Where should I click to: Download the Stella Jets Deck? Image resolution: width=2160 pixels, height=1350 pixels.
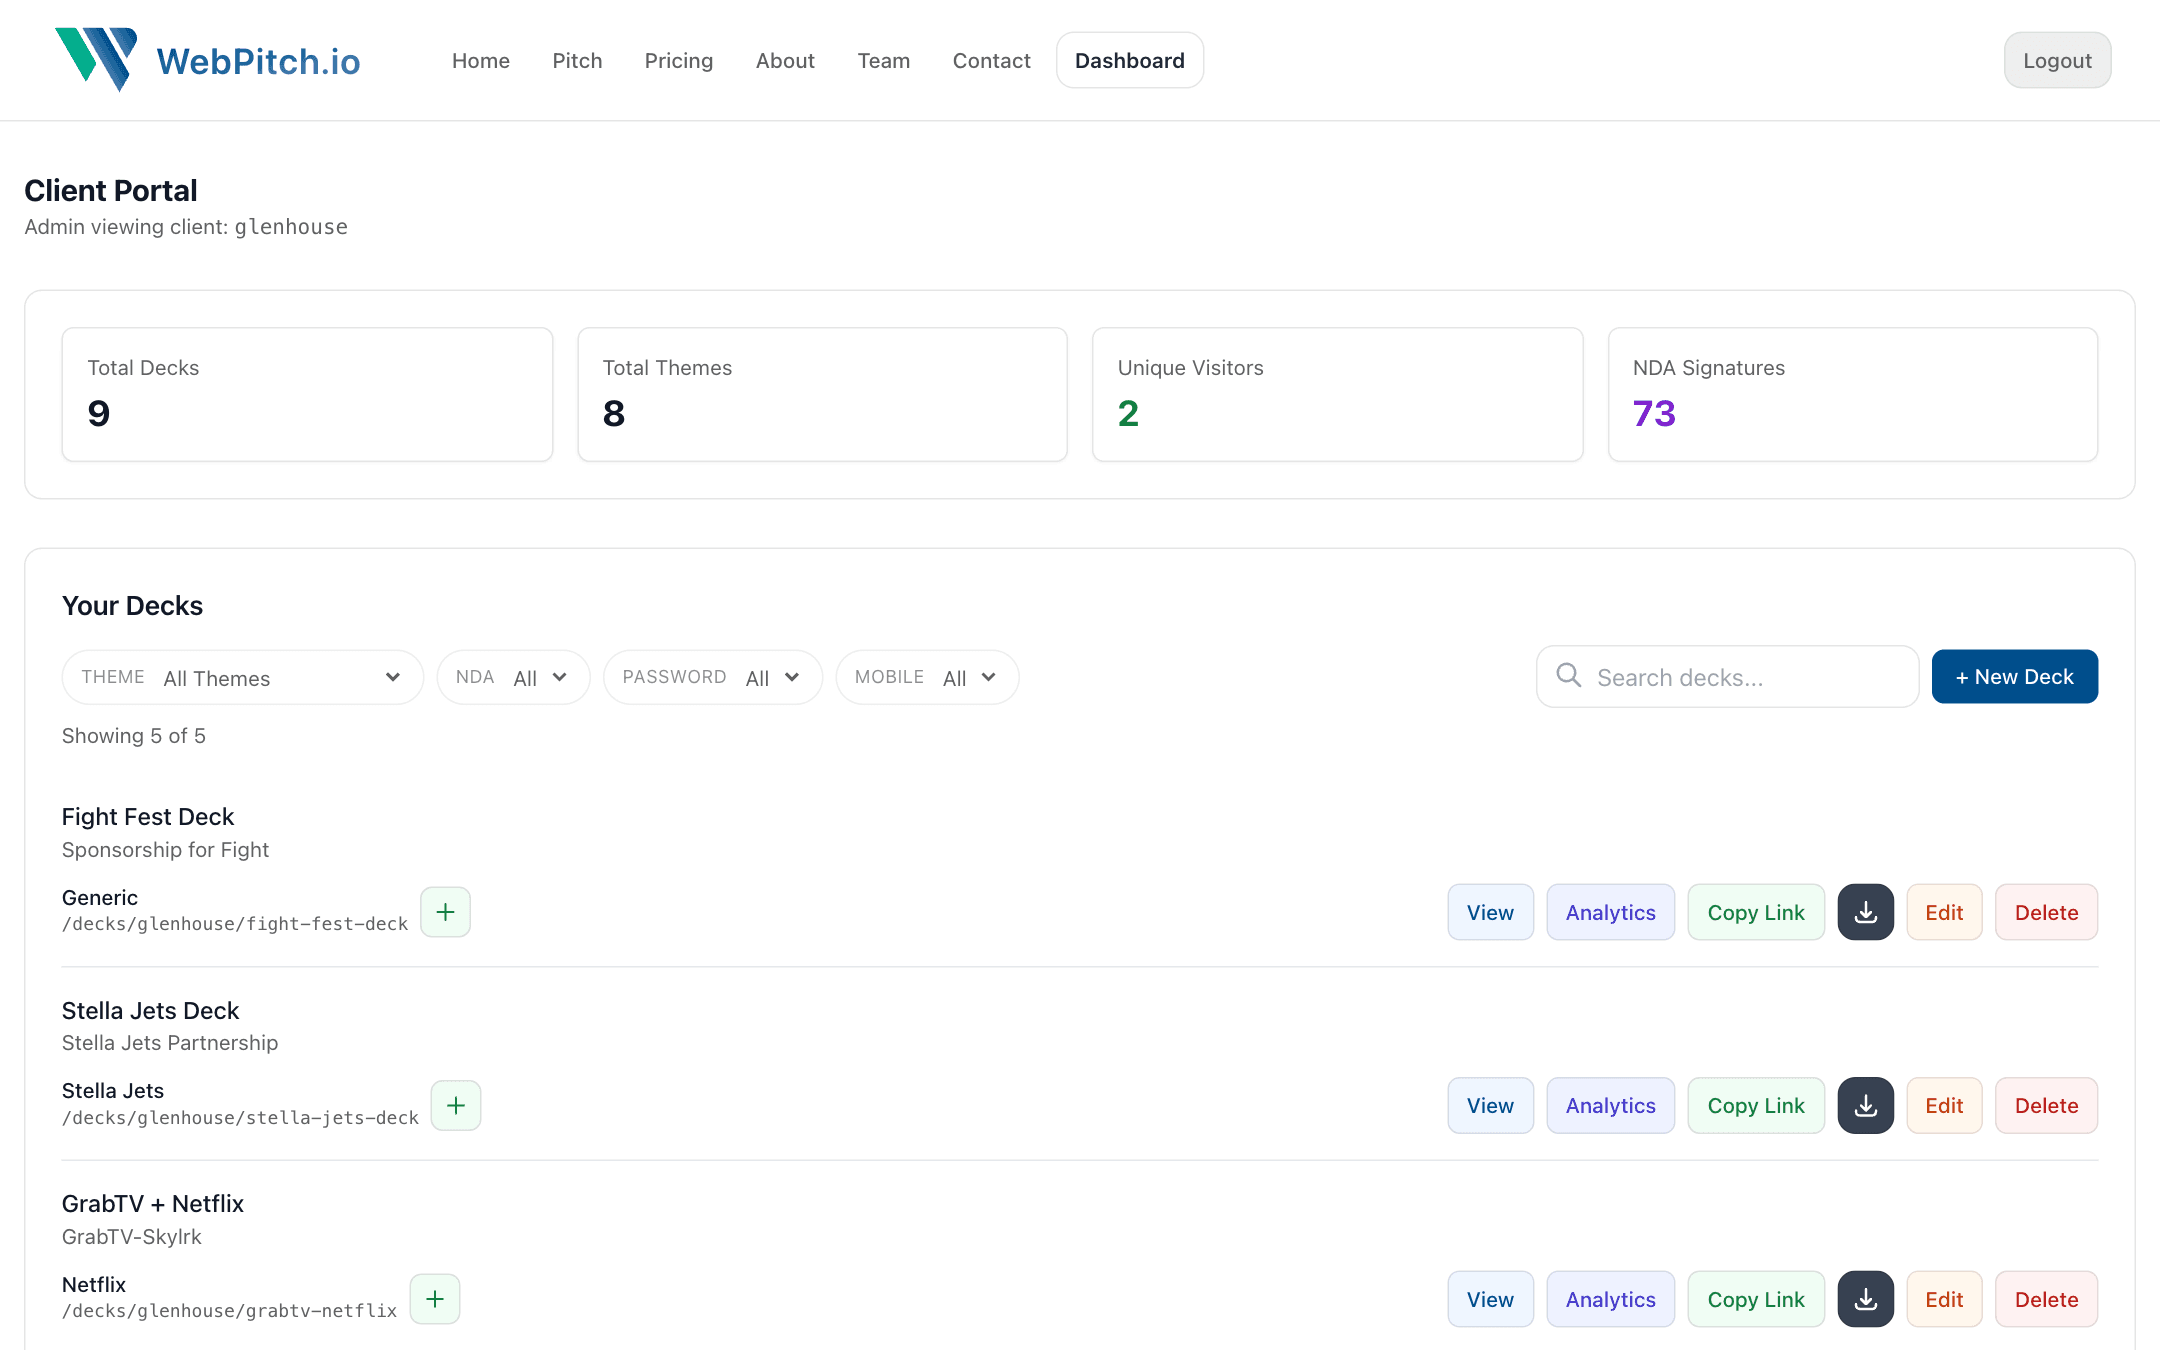tap(1865, 1105)
